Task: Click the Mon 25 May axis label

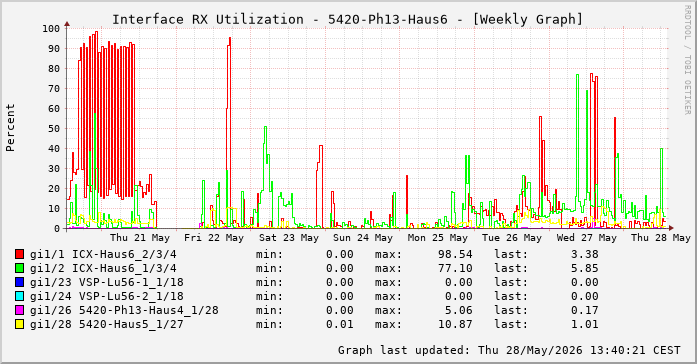Action: (x=438, y=238)
